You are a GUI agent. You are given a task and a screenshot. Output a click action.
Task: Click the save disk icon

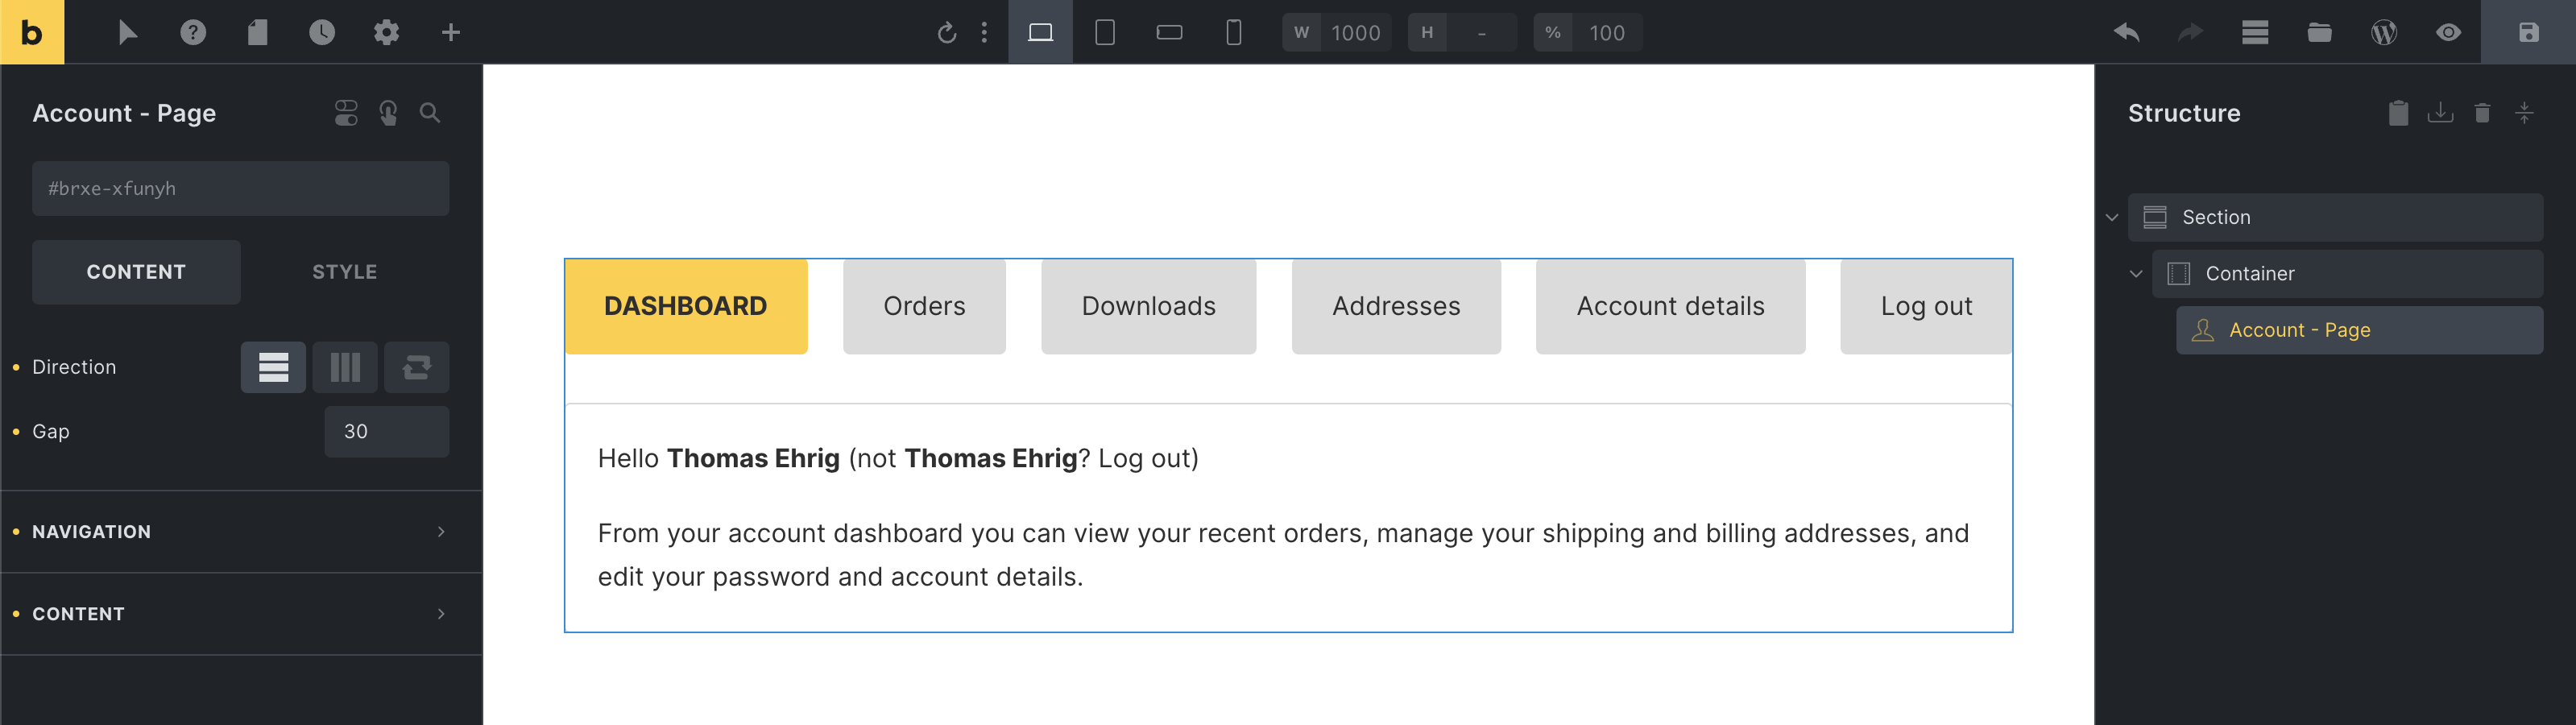(x=2528, y=32)
